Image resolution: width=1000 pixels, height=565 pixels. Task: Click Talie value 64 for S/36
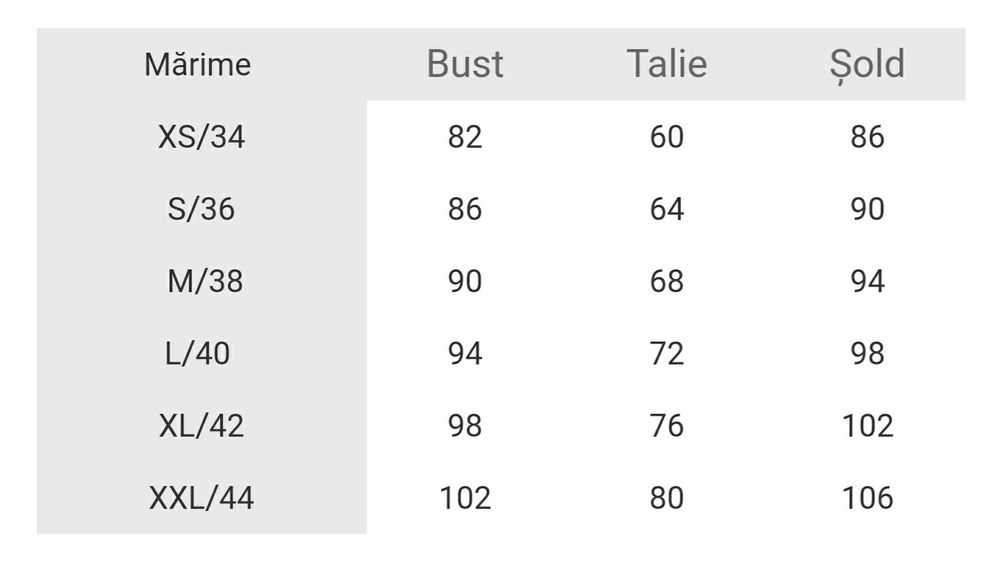[x=666, y=209]
